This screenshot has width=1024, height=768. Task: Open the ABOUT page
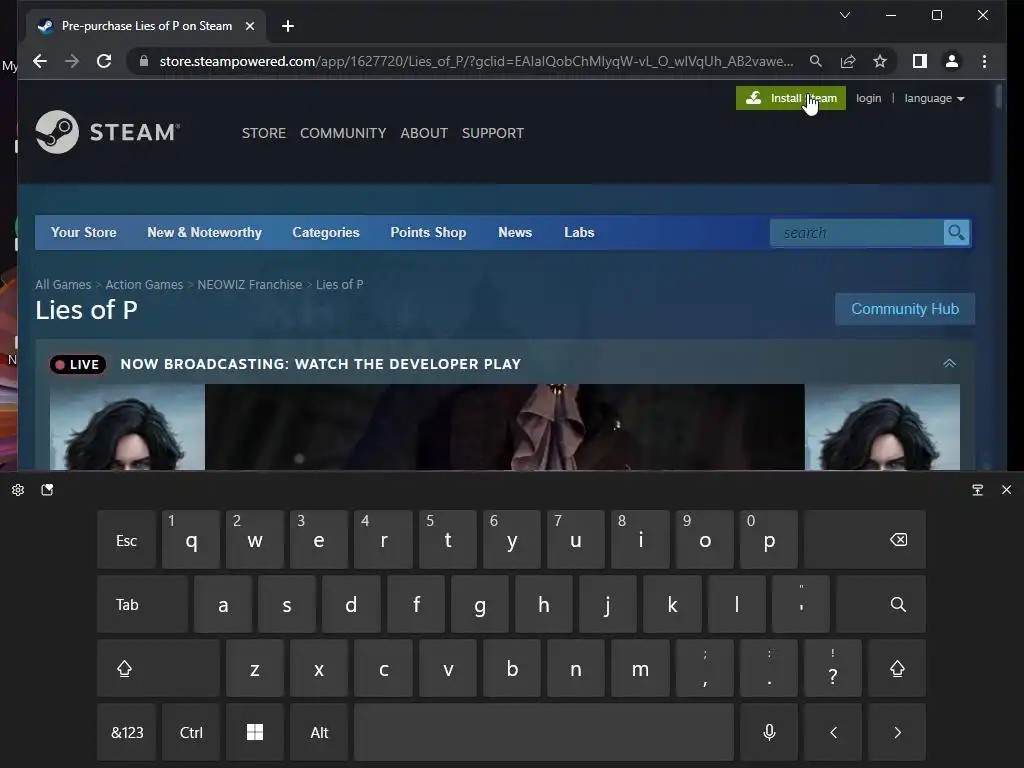point(424,133)
